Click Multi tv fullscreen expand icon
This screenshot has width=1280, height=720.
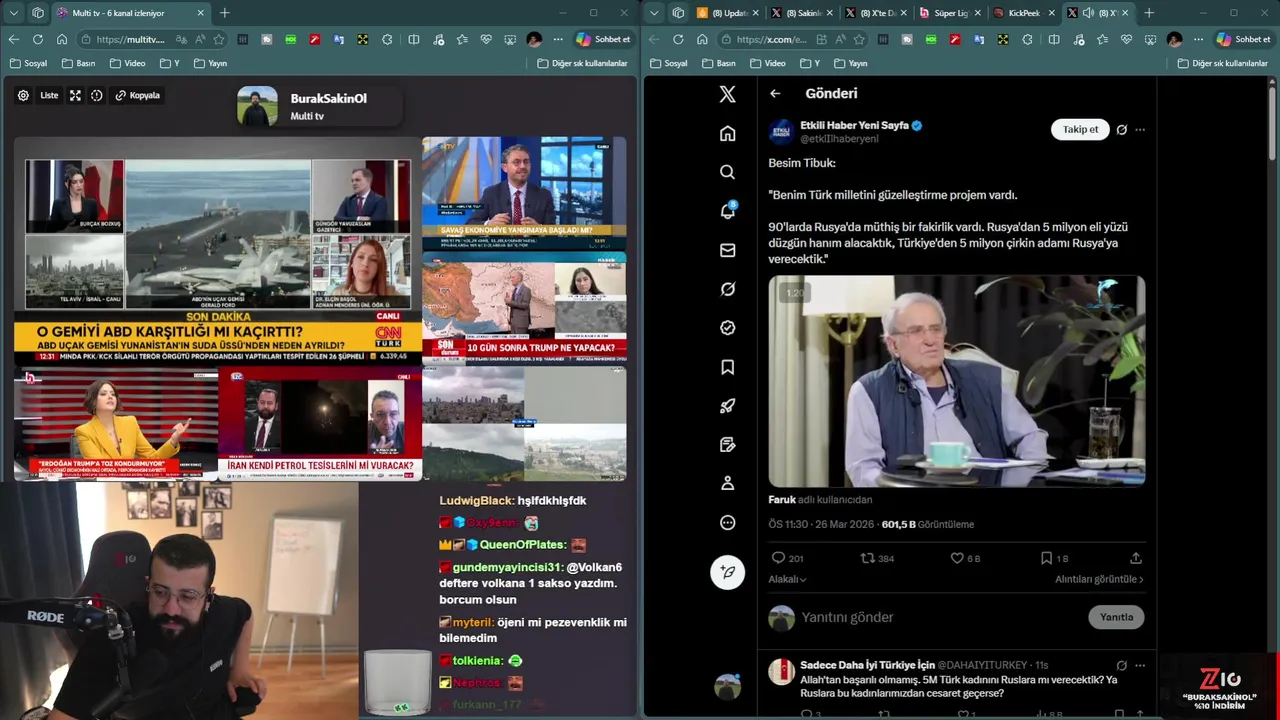click(75, 96)
